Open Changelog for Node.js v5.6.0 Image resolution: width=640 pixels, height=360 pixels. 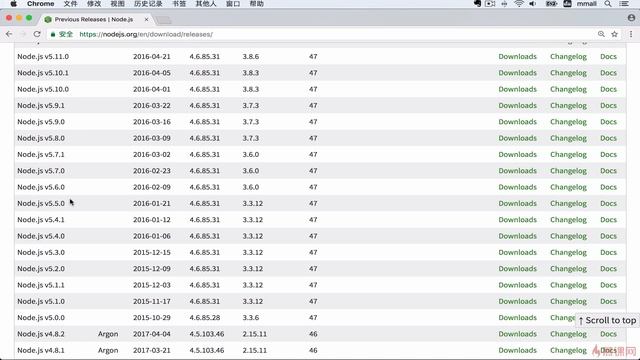pyautogui.click(x=568, y=187)
